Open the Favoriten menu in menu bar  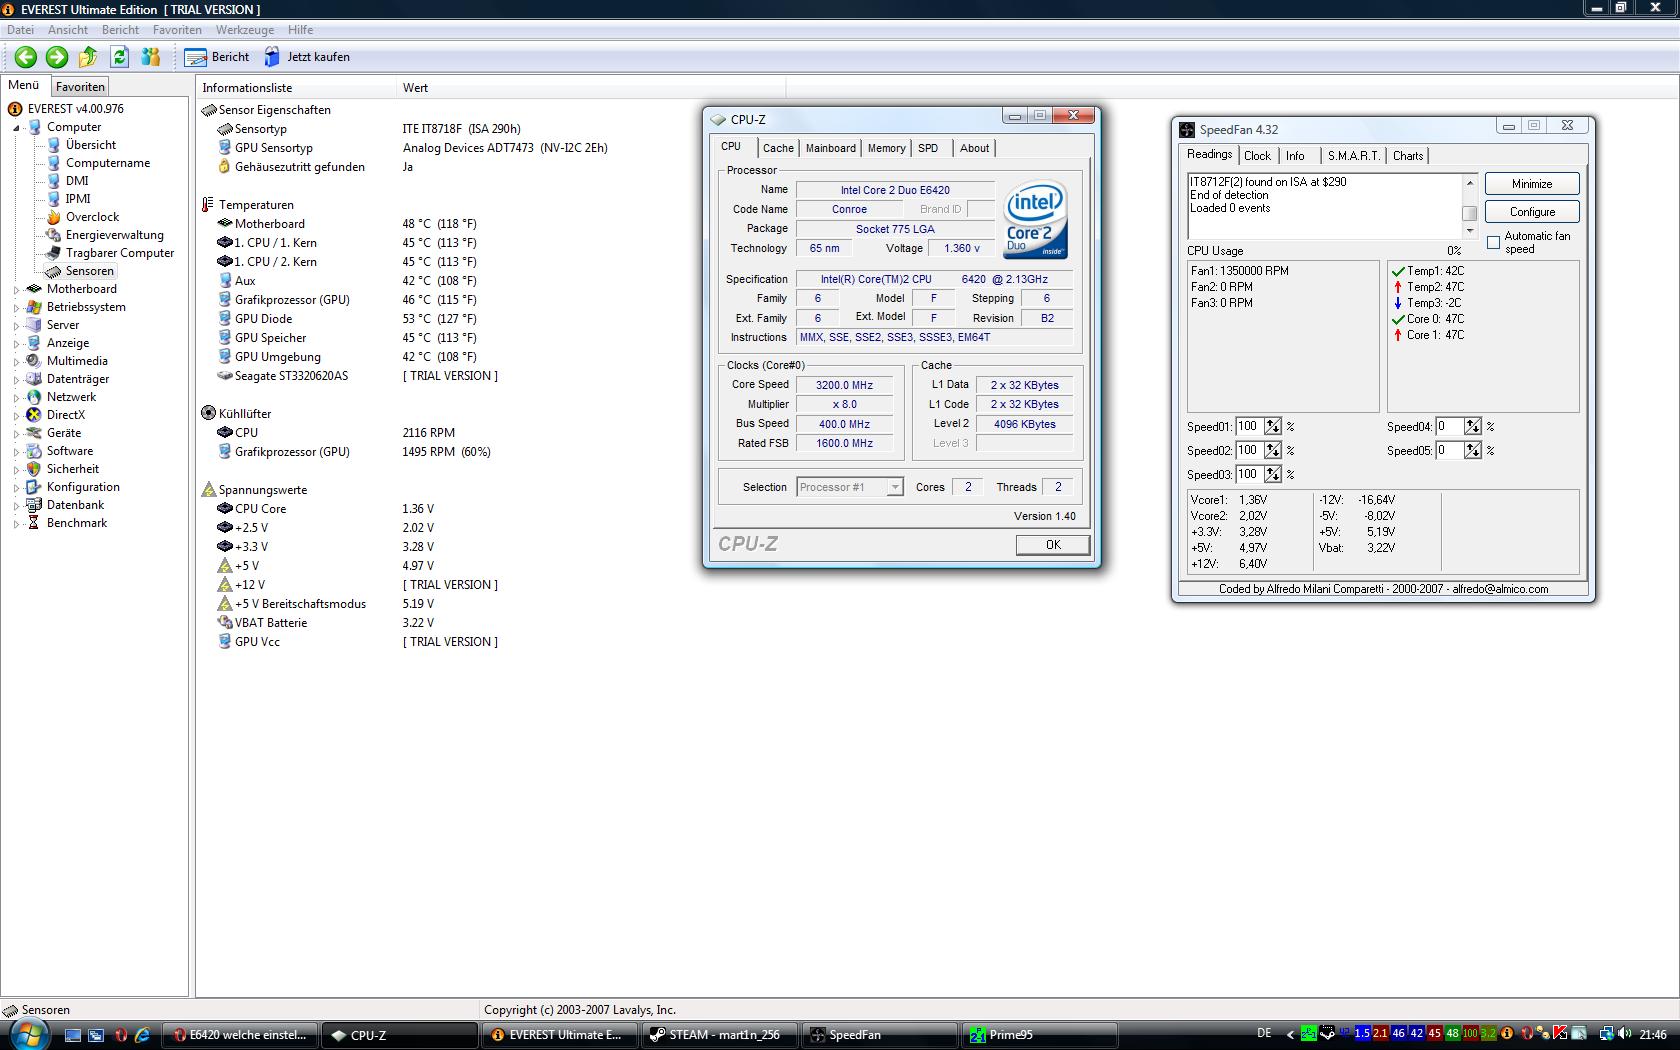[177, 30]
